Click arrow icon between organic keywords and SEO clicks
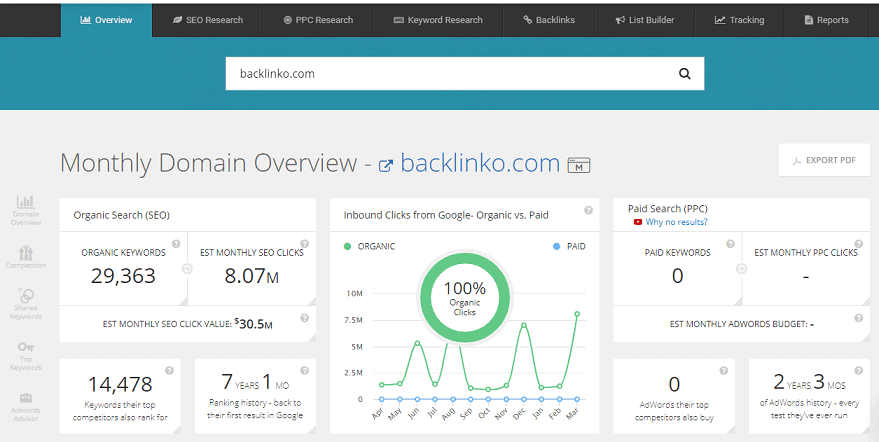The image size is (879, 442). tap(187, 269)
